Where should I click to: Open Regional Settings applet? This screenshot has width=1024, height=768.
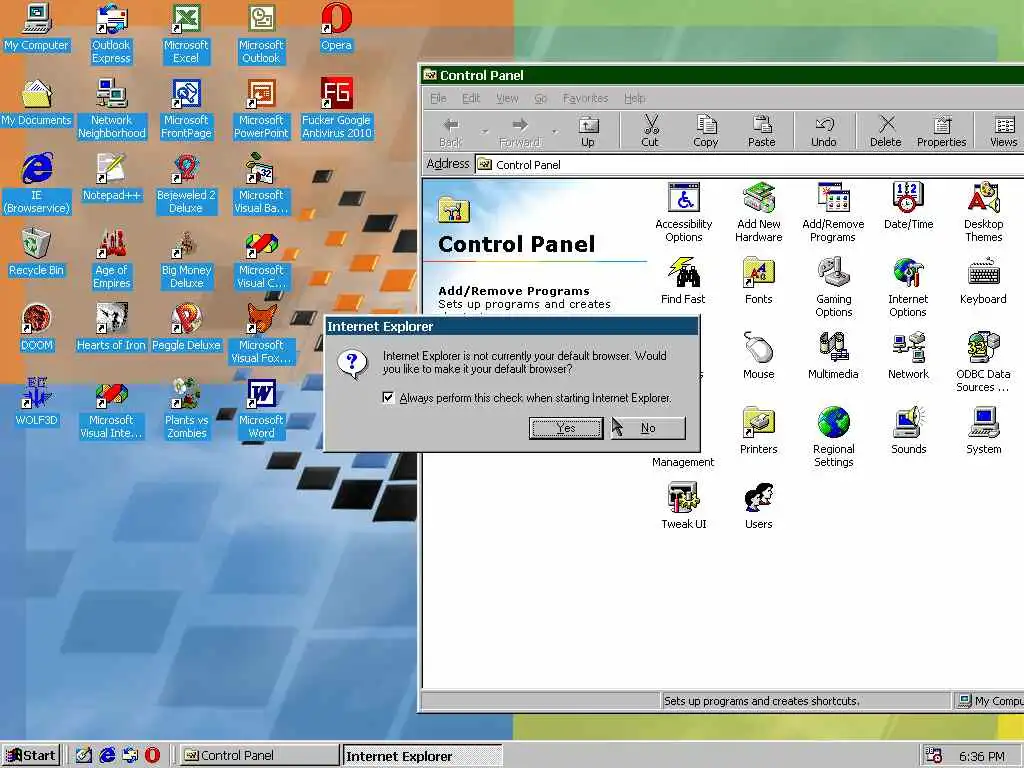pyautogui.click(x=833, y=438)
